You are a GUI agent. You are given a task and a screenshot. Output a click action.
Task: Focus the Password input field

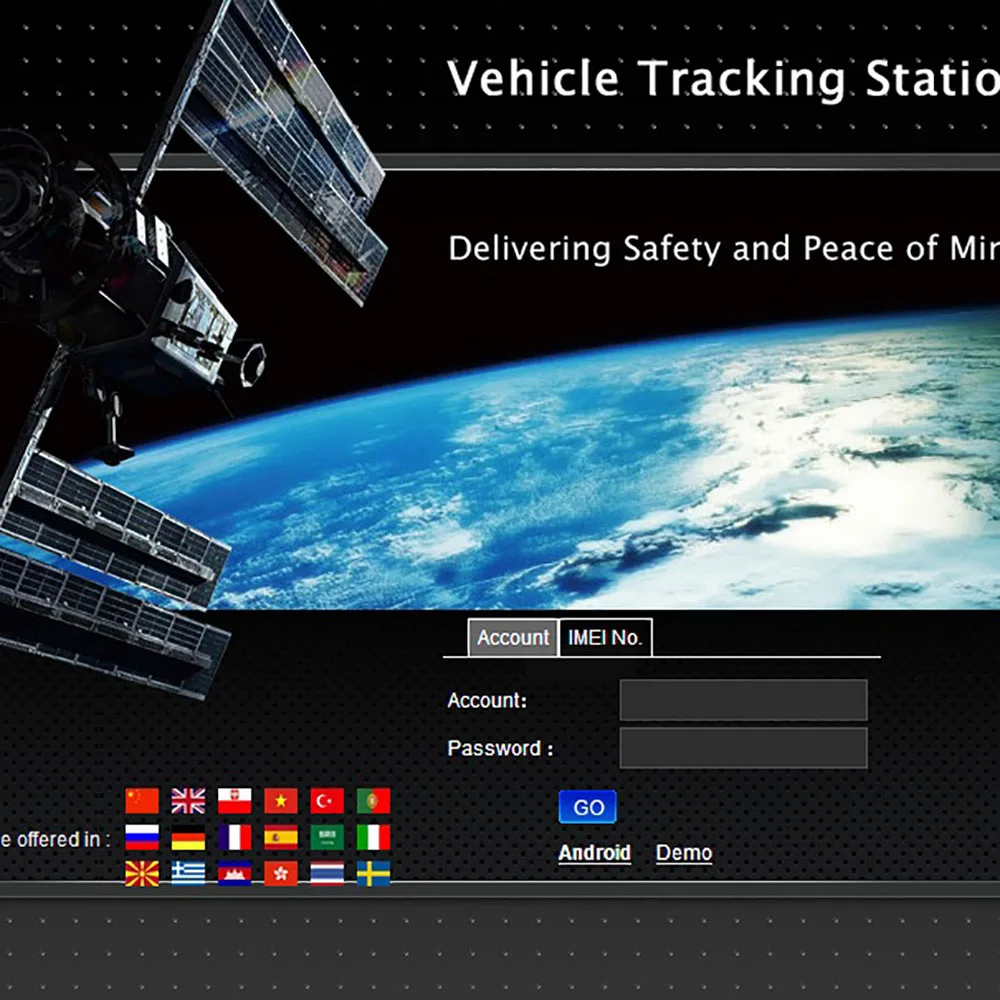tap(743, 747)
